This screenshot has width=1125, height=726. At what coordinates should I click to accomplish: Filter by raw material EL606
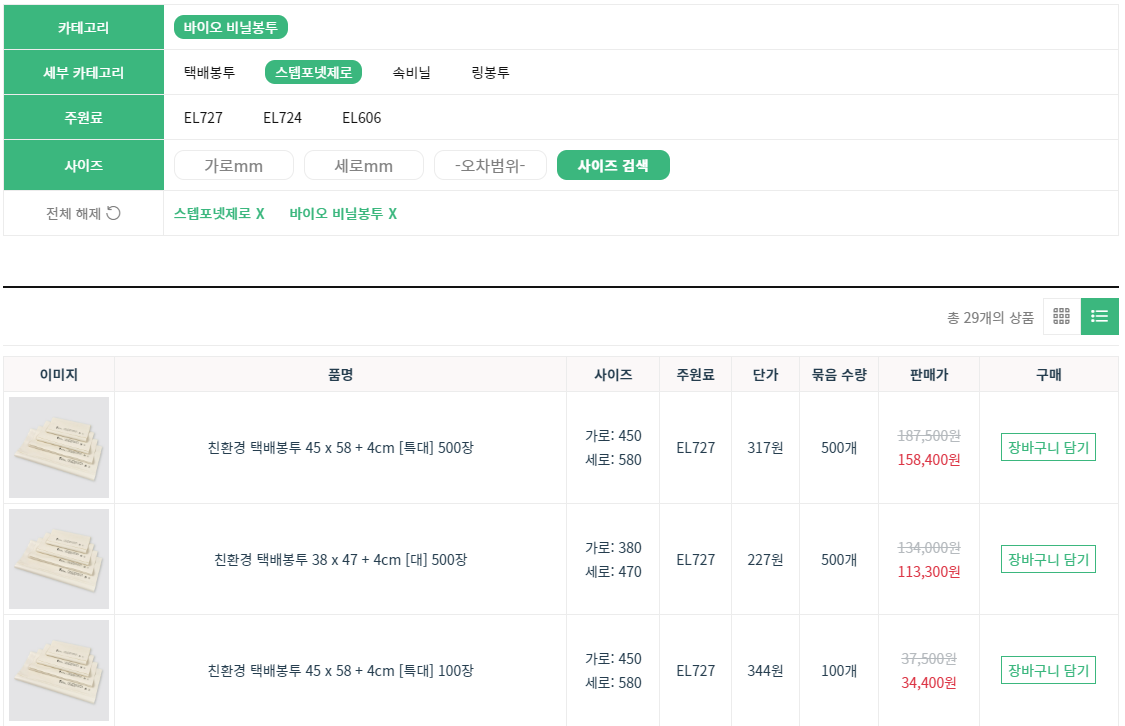pos(361,118)
